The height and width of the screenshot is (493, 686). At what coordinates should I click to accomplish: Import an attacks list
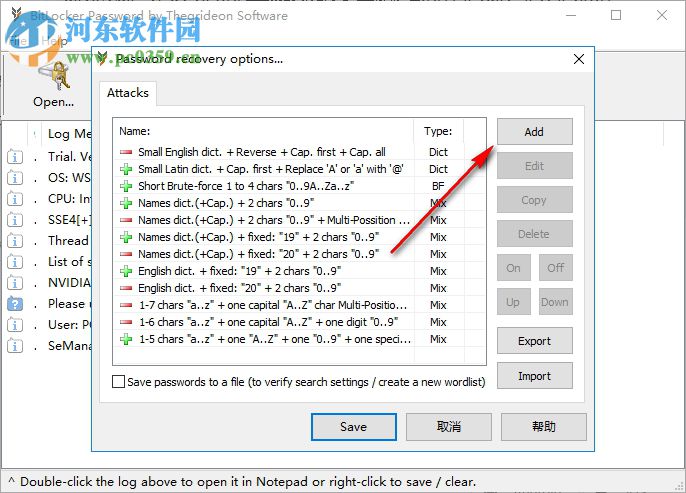coord(534,376)
